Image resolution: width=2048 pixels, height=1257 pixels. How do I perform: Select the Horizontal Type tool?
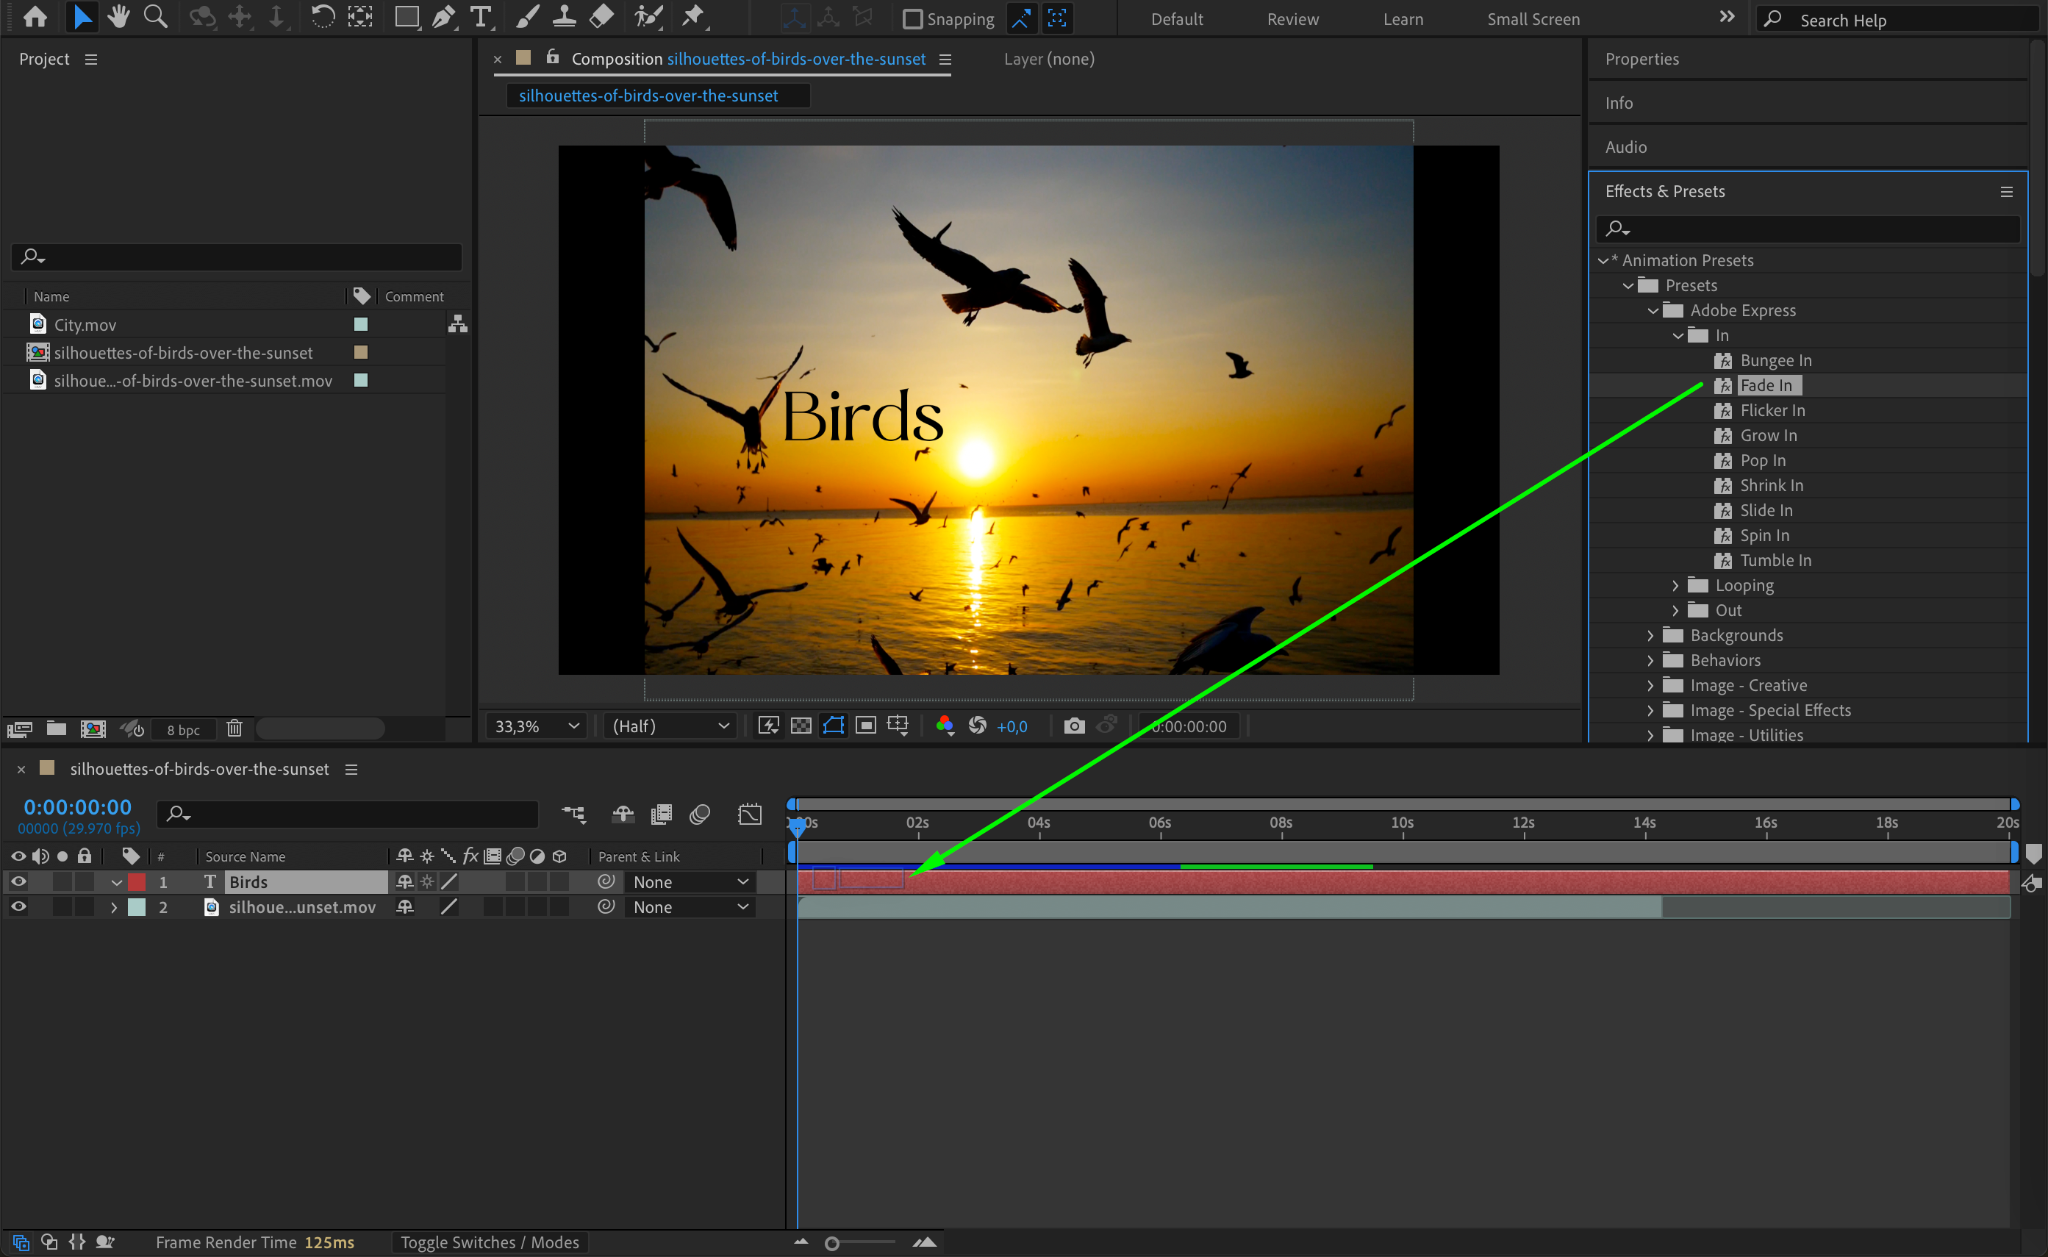[x=481, y=16]
